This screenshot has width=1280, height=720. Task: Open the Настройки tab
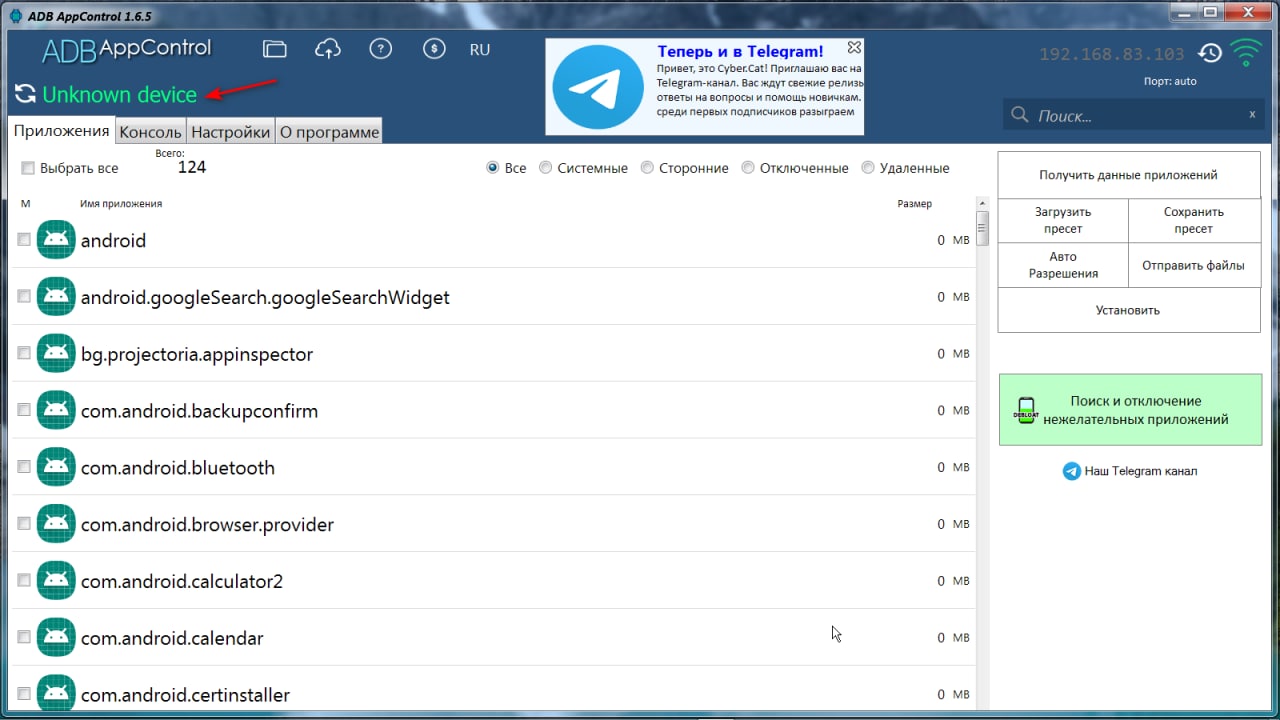point(230,132)
